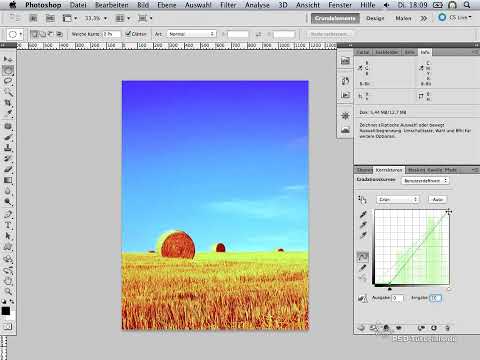Choose Subtract from selection mode
This screenshot has height=360, width=480.
click(x=51, y=34)
